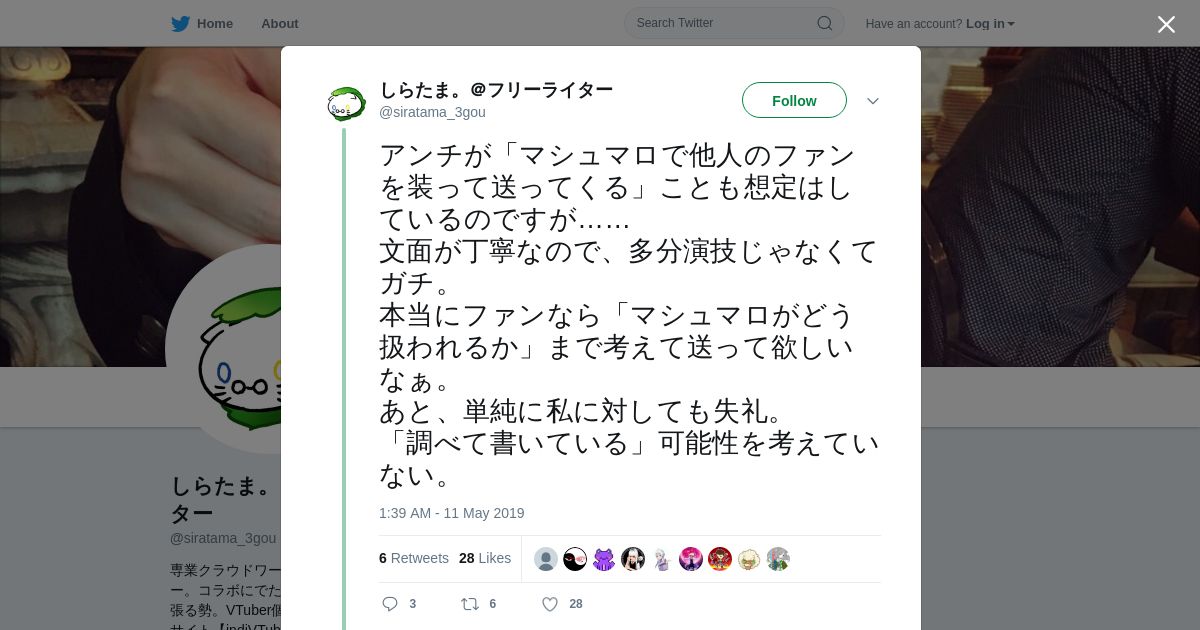
Task: Expand the tweet options chevron
Action: tap(872, 101)
